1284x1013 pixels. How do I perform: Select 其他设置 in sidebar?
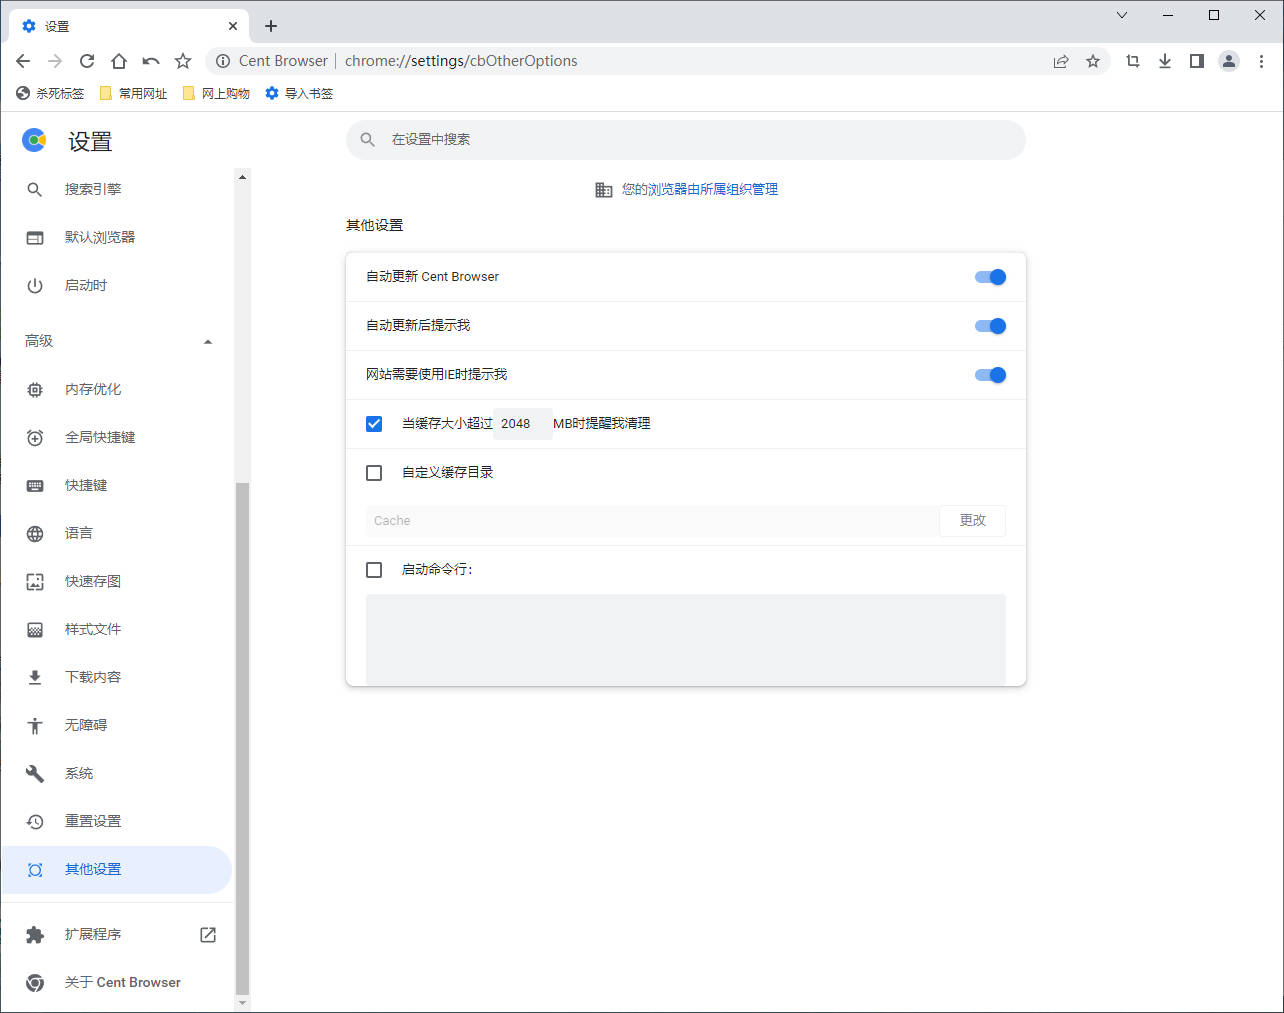[x=117, y=870]
